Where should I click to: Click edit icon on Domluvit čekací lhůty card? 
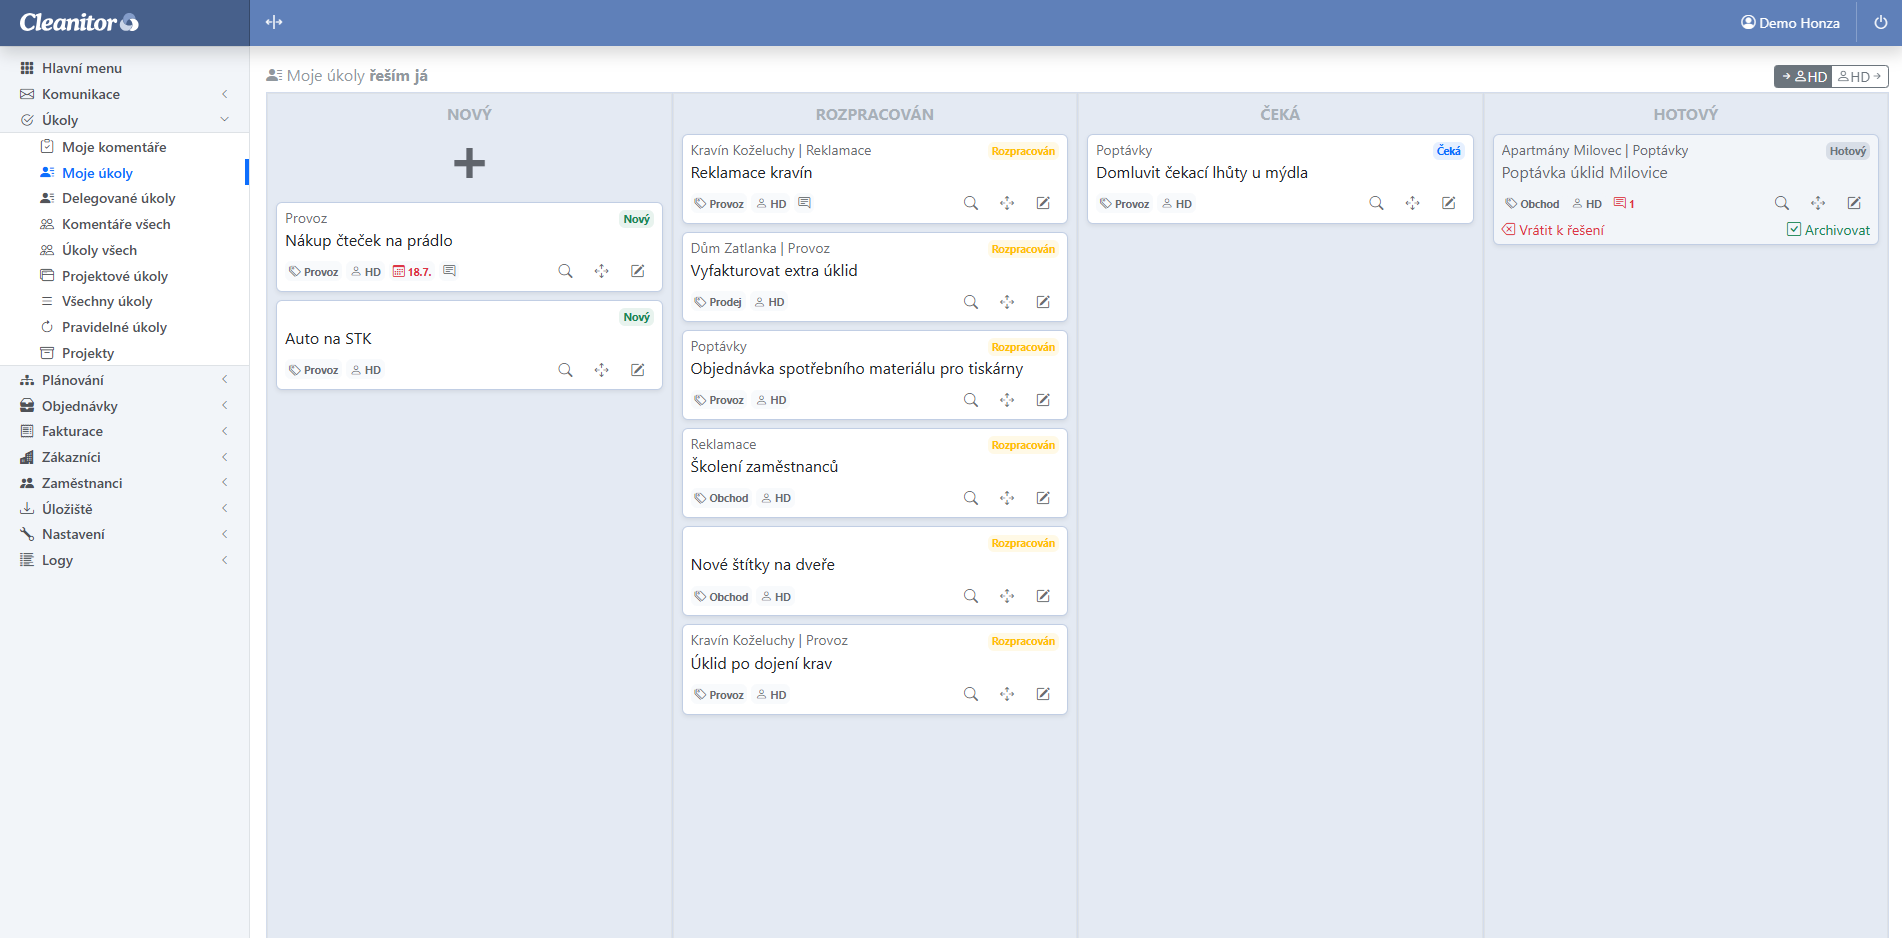1448,203
